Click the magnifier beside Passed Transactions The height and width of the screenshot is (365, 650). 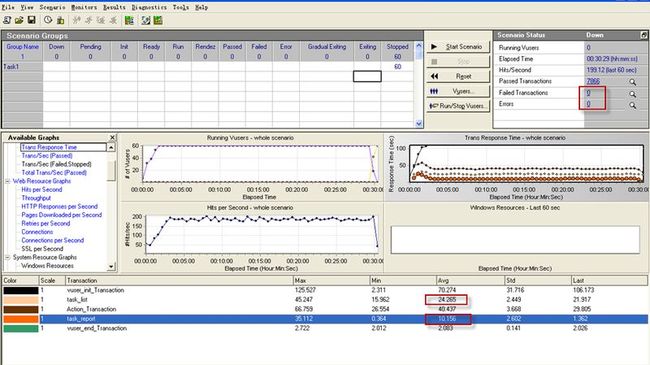pos(632,82)
